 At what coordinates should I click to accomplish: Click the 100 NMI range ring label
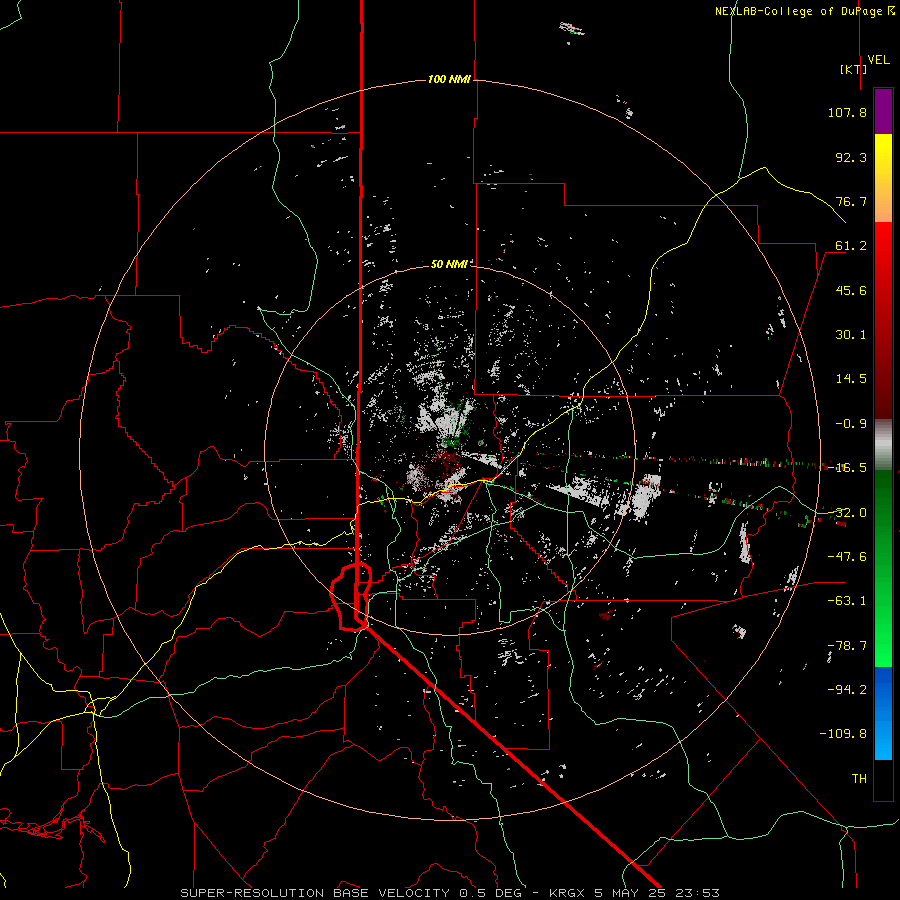(x=449, y=79)
